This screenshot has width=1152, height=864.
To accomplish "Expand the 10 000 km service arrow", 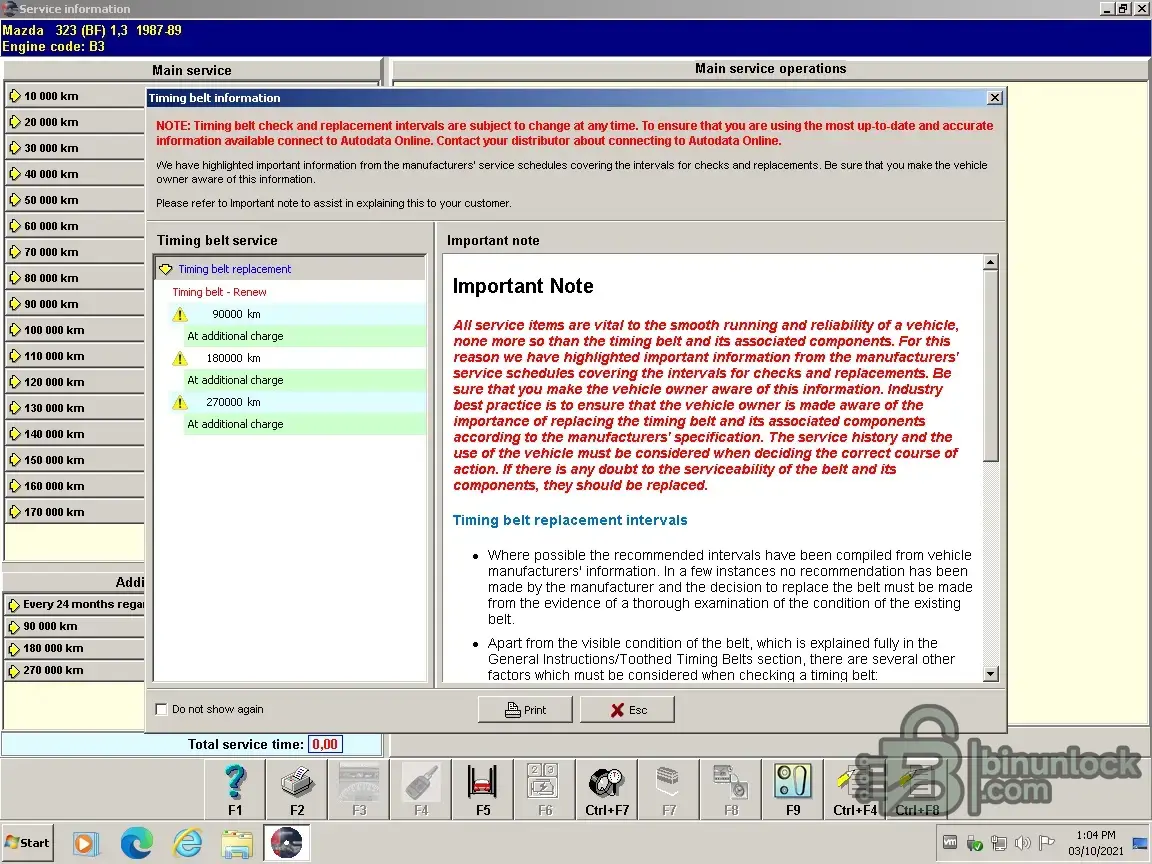I will coord(15,96).
